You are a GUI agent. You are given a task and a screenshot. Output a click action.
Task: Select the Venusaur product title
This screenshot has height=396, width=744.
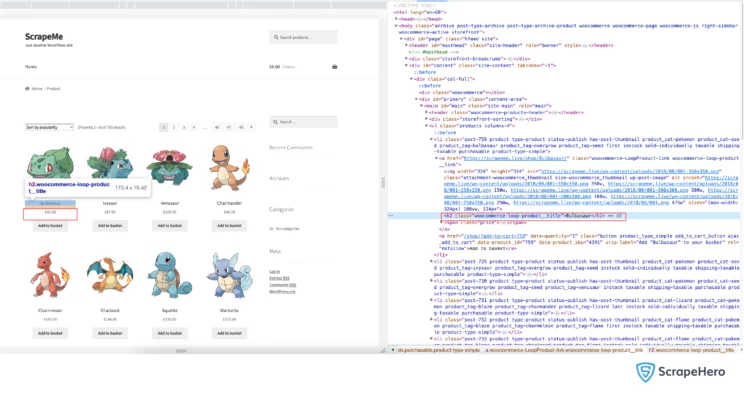[169, 203]
